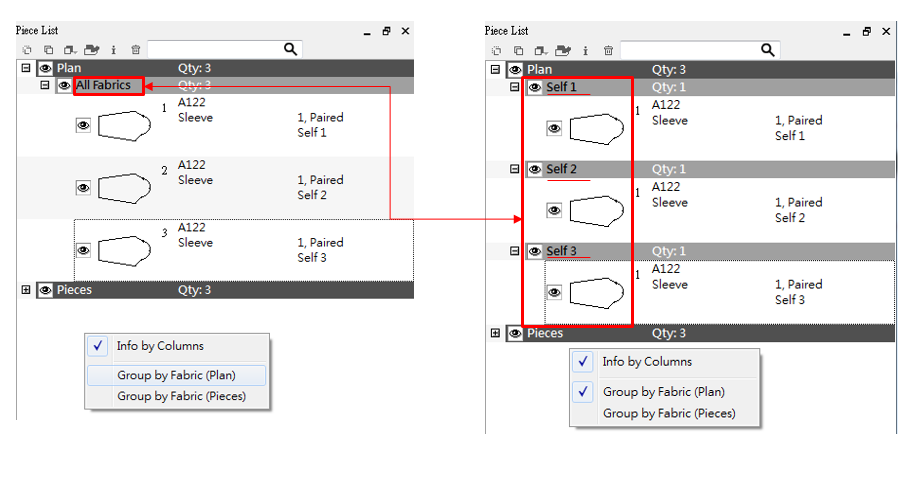Image resolution: width=914 pixels, height=477 pixels.
Task: Select the Self 3 group header
Action: coord(561,251)
